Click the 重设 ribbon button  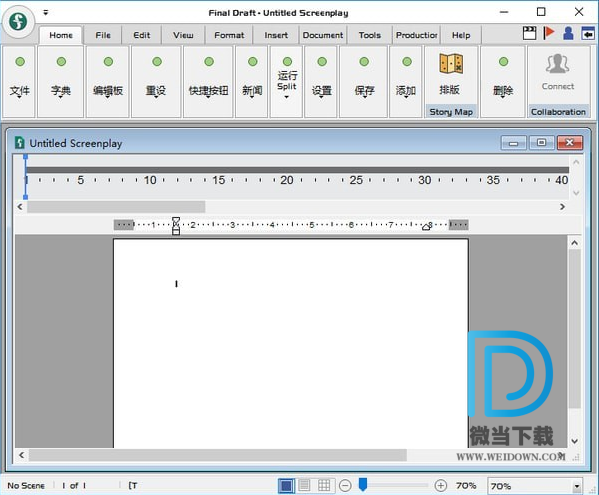point(156,82)
